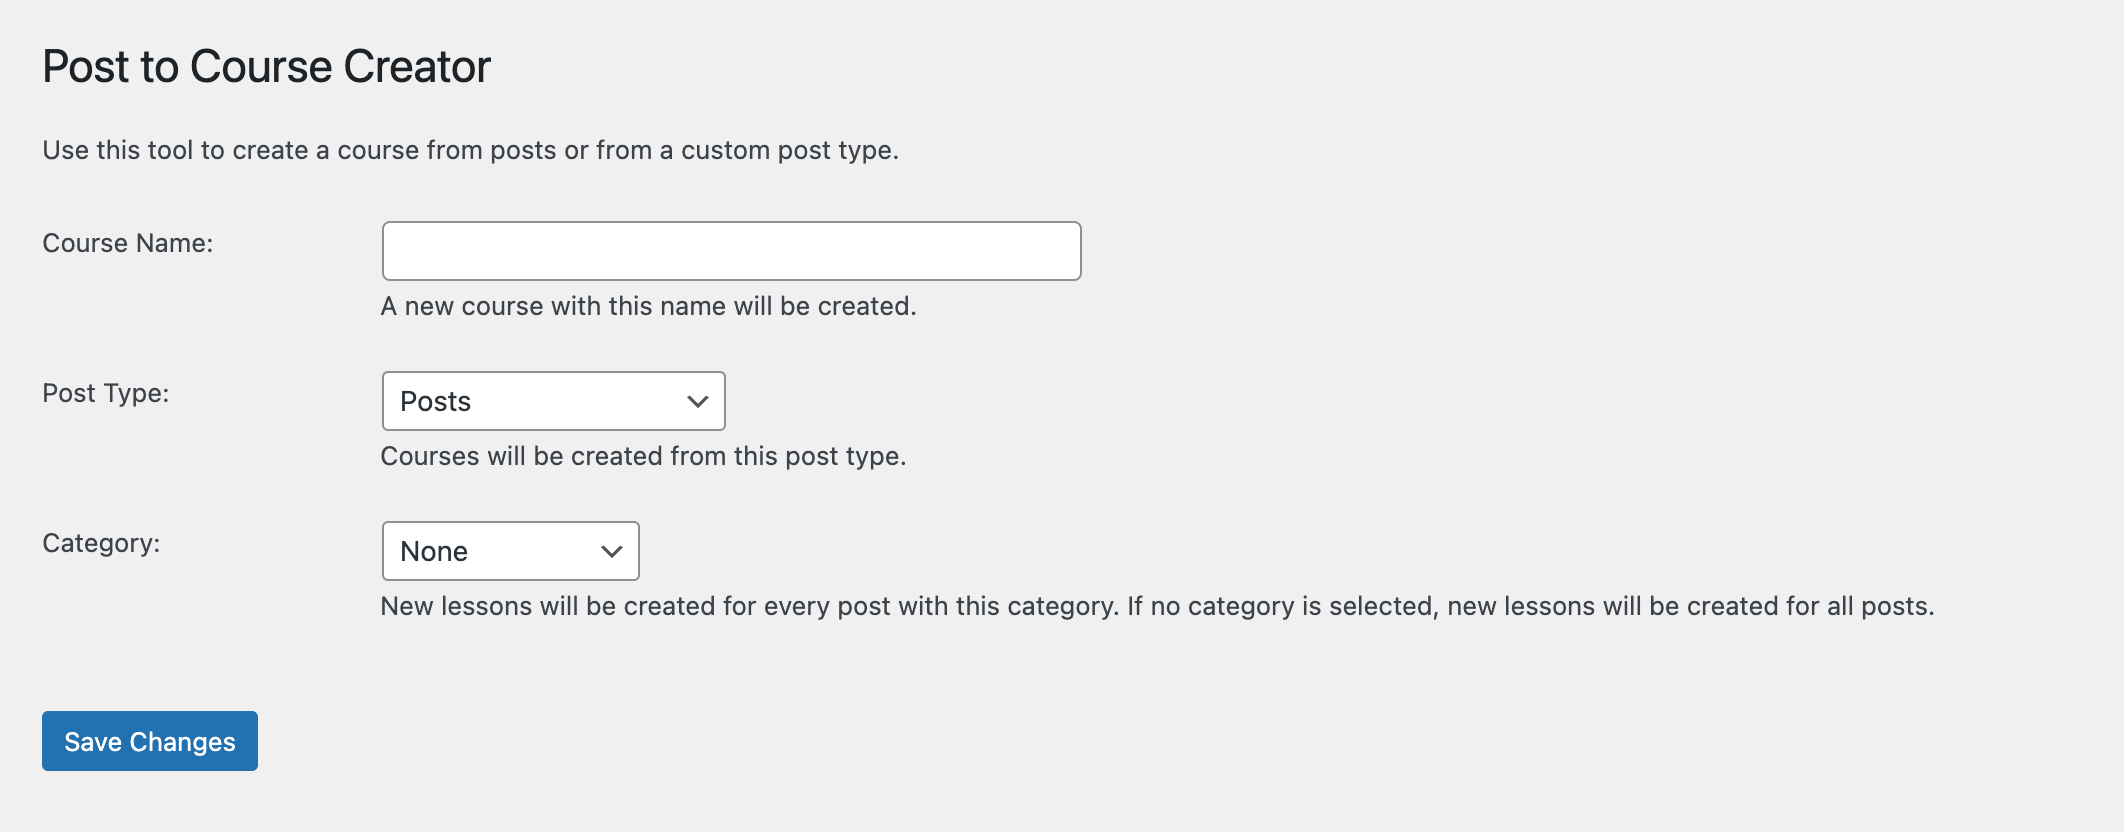Click the 'Category:' field label
The height and width of the screenshot is (832, 2124).
click(101, 543)
